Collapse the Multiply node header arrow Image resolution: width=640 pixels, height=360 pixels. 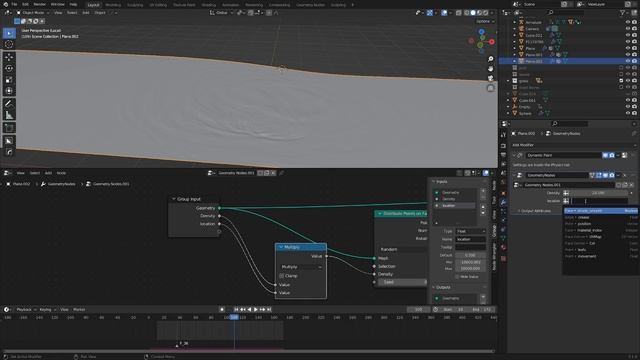pyautogui.click(x=281, y=247)
